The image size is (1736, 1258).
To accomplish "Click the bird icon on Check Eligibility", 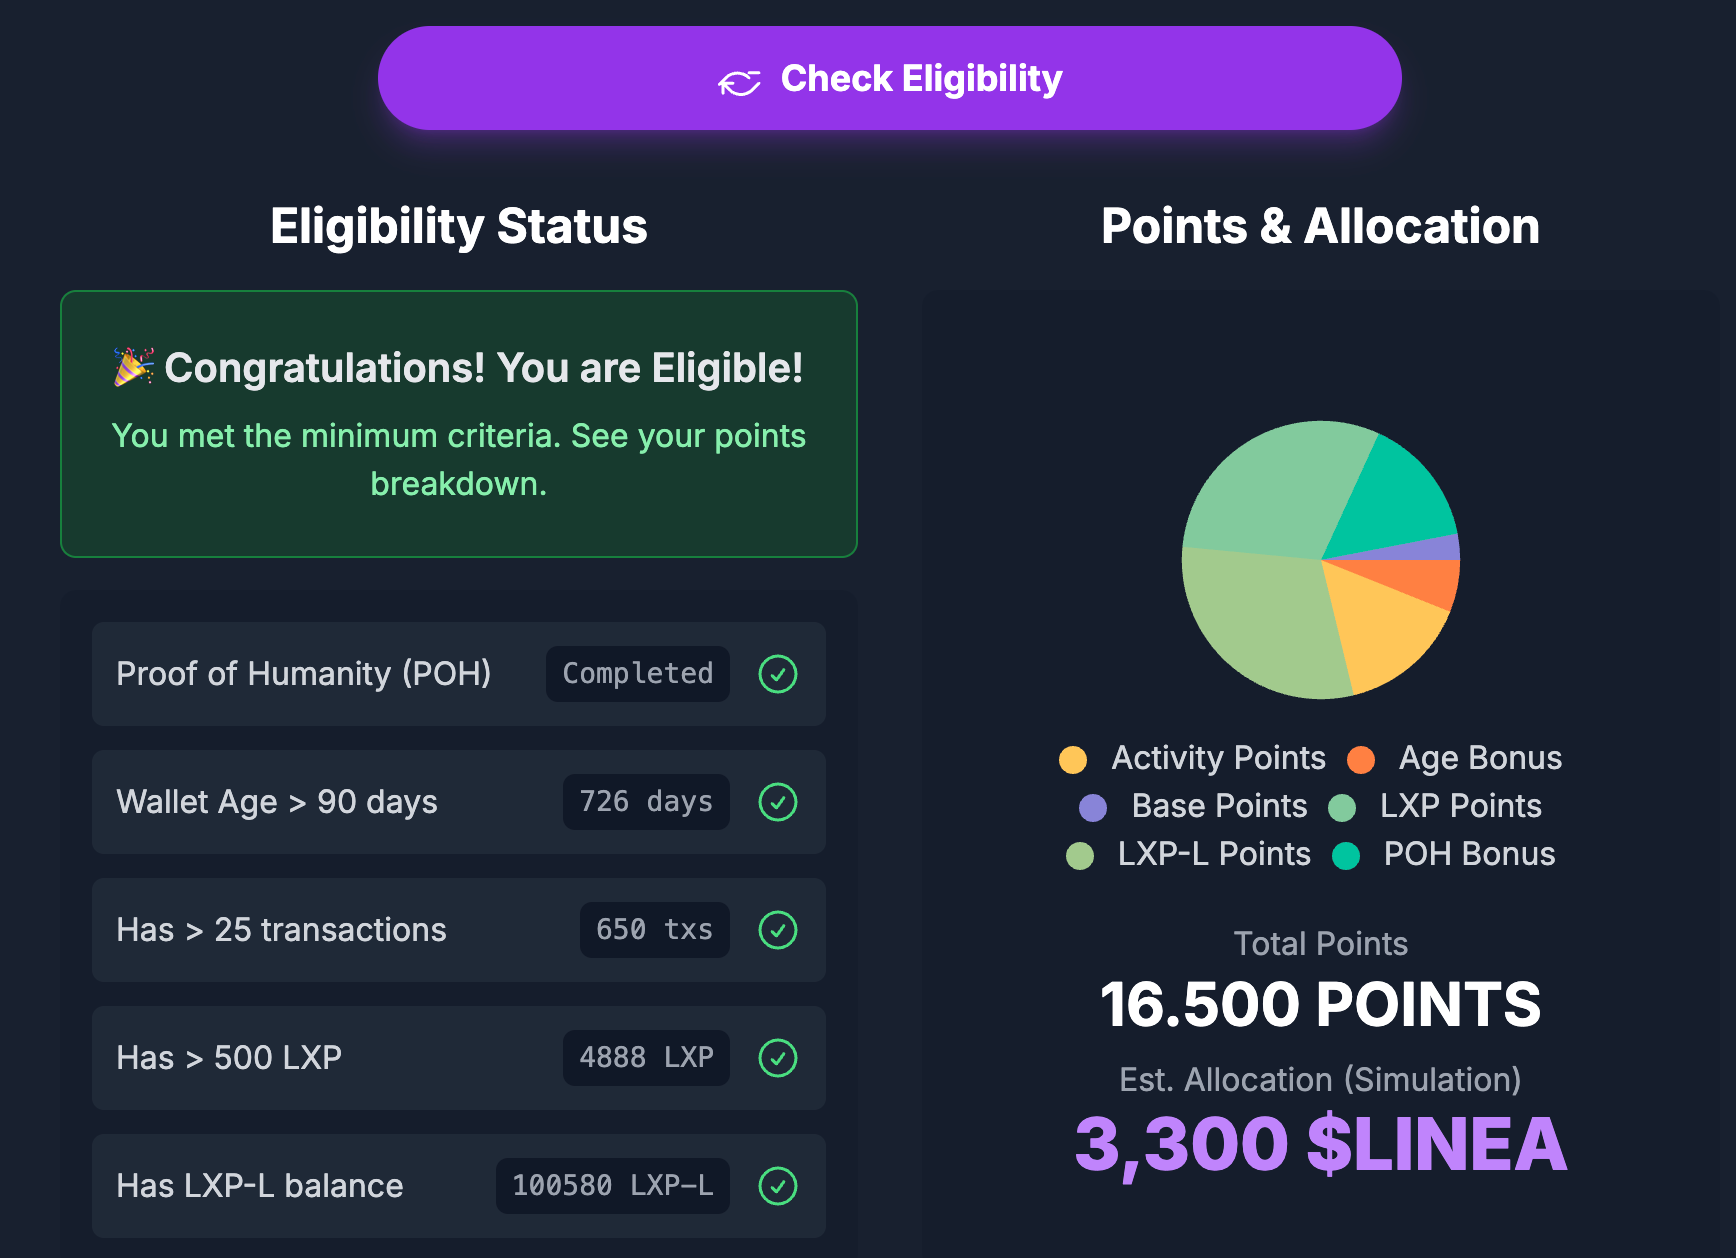I will [x=739, y=82].
